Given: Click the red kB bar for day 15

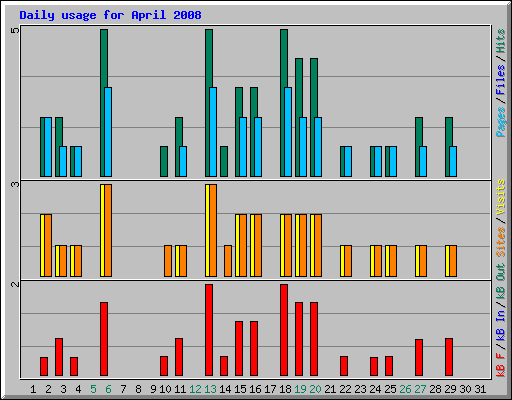Looking at the screenshot, I should click(x=239, y=349).
